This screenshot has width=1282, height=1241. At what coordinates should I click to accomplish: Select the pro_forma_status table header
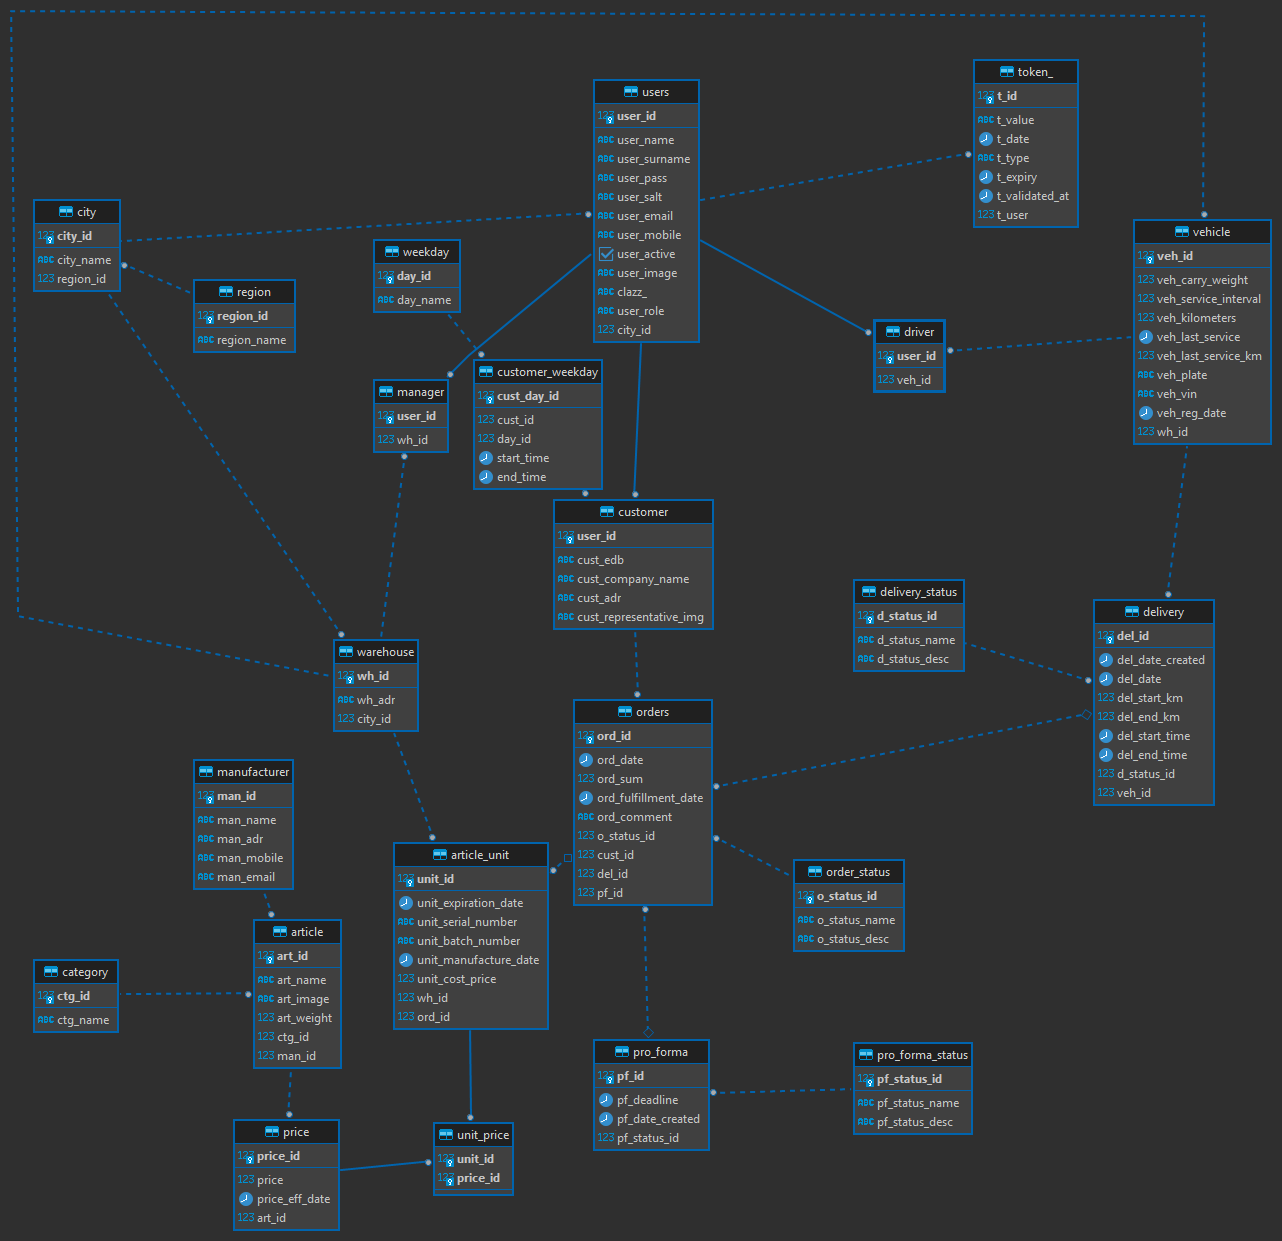(x=913, y=1055)
